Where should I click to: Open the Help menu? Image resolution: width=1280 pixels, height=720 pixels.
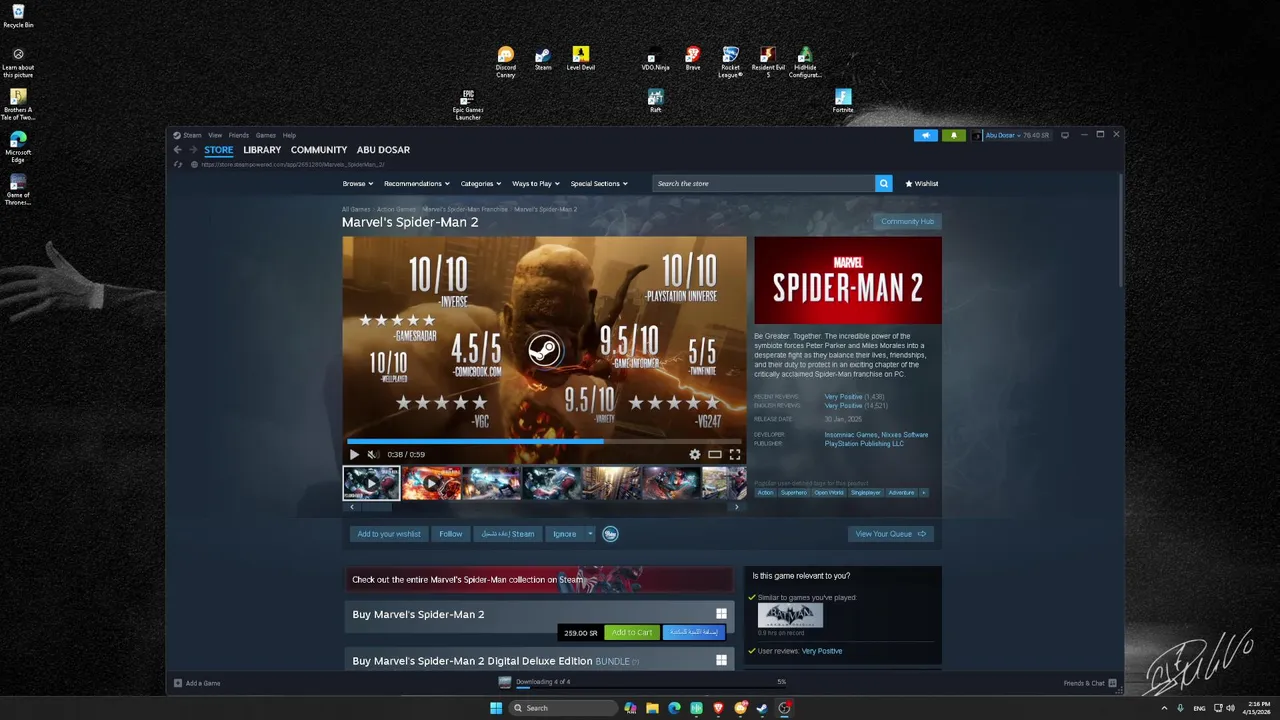tap(289, 135)
